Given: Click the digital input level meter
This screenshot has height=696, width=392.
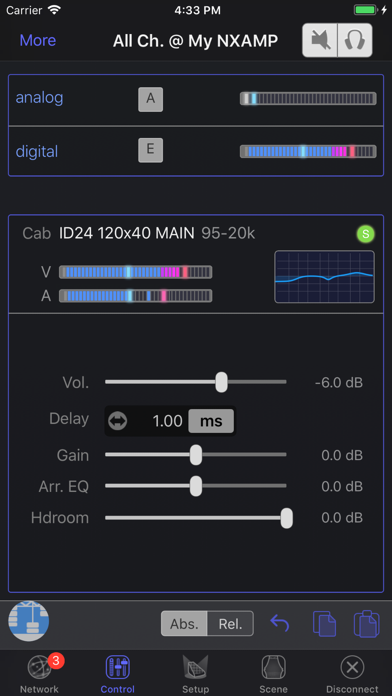Looking at the screenshot, I should [x=308, y=151].
